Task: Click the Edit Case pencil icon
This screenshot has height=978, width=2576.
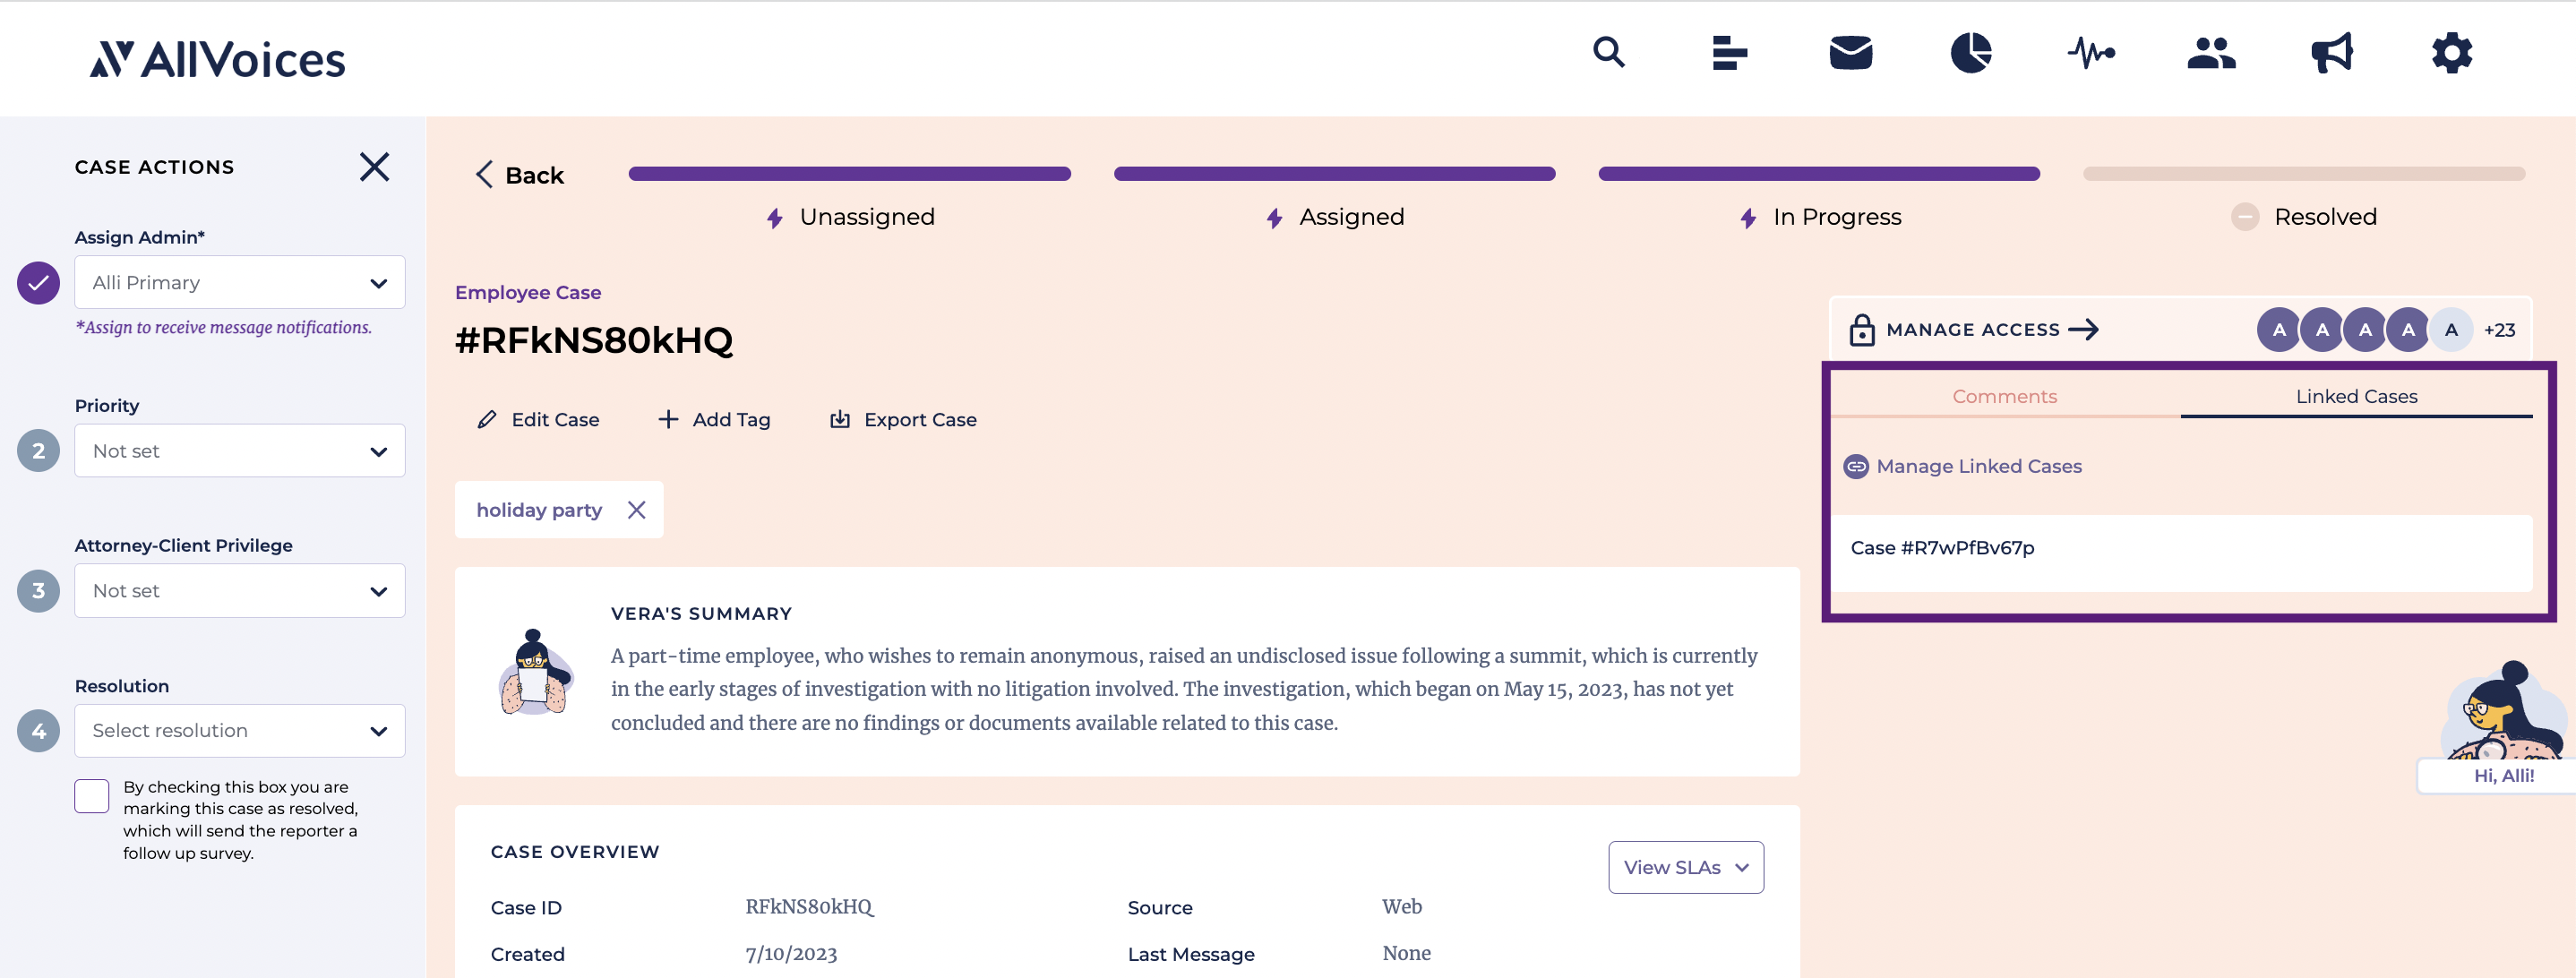Action: point(487,419)
